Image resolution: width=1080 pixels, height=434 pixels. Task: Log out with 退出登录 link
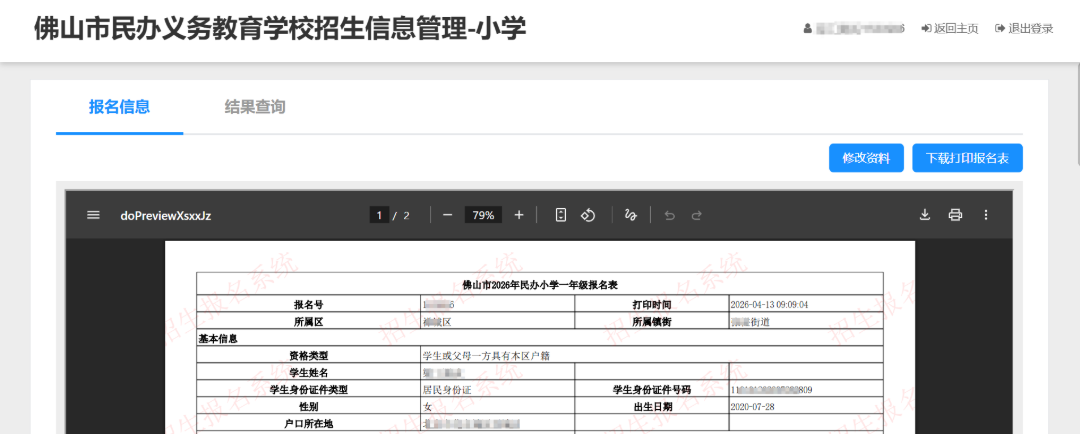(x=1024, y=28)
